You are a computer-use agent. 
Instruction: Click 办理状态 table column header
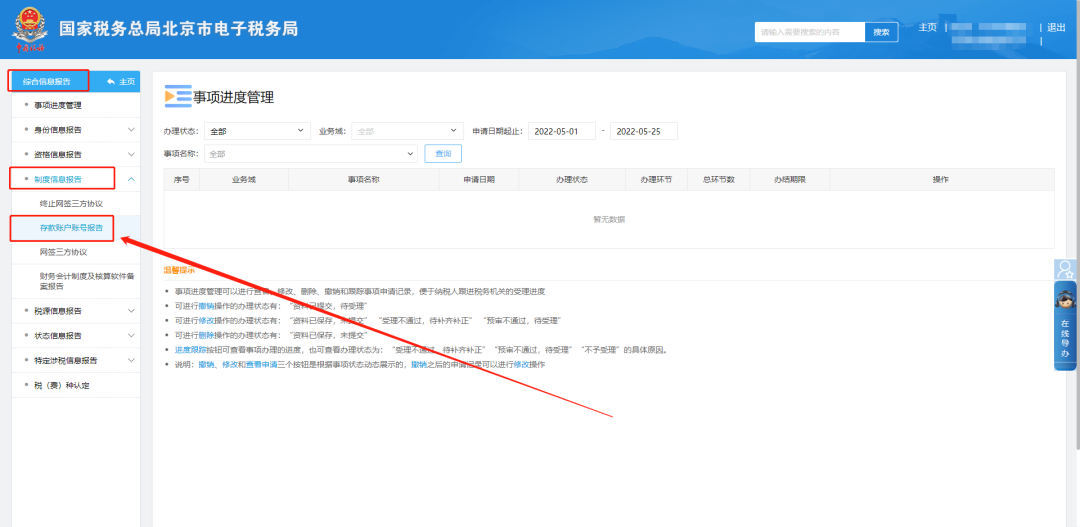572,179
